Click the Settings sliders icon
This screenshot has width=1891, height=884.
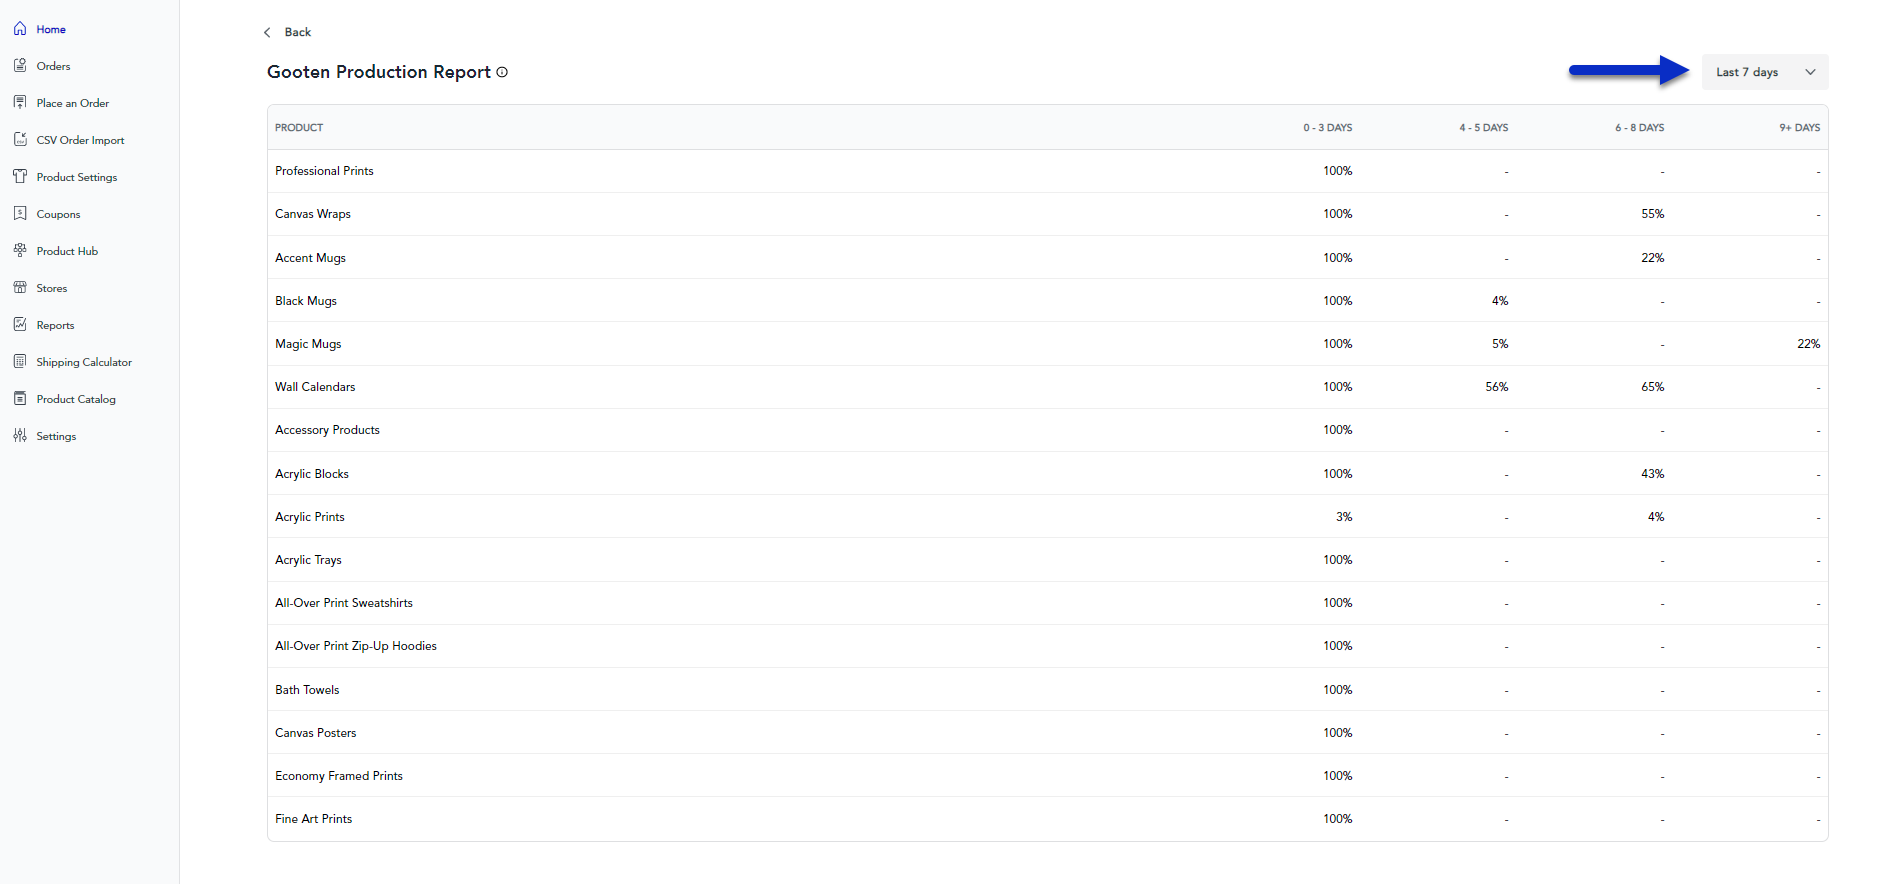point(20,436)
